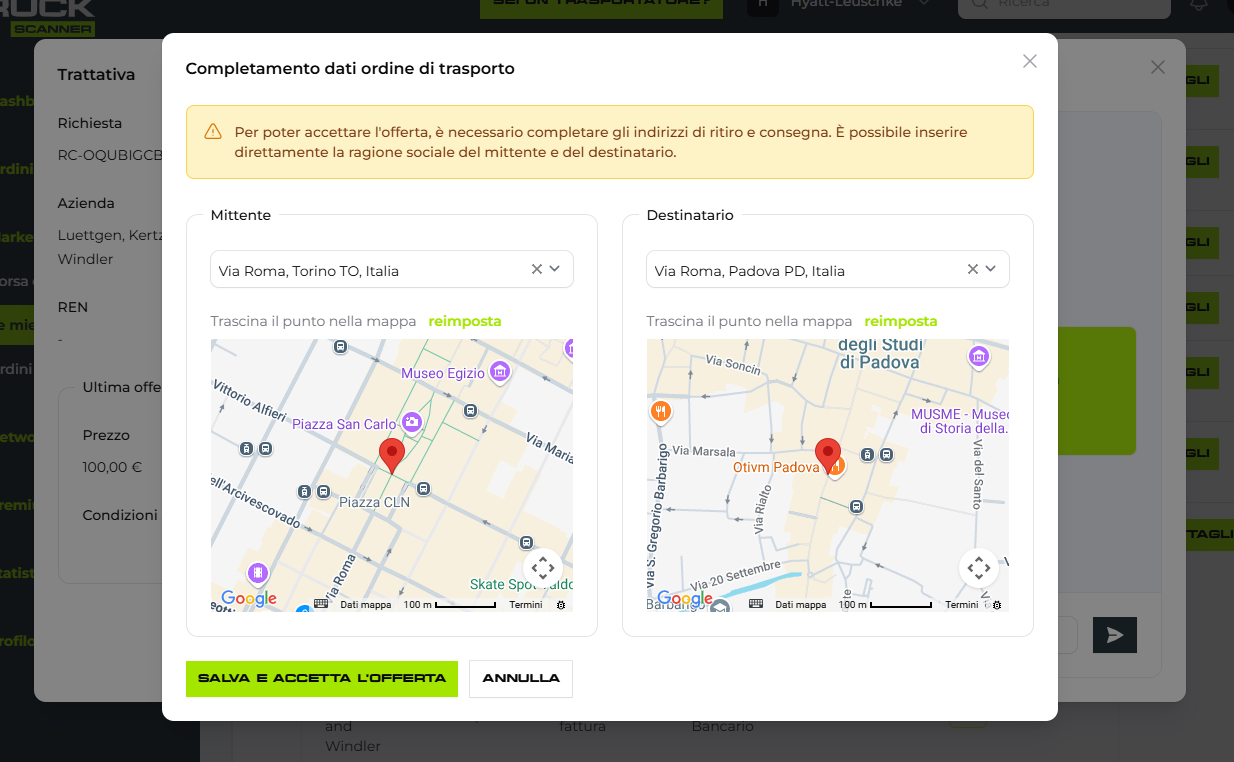Click the Google logo on Mittente map
The width and height of the screenshot is (1234, 762).
[248, 599]
